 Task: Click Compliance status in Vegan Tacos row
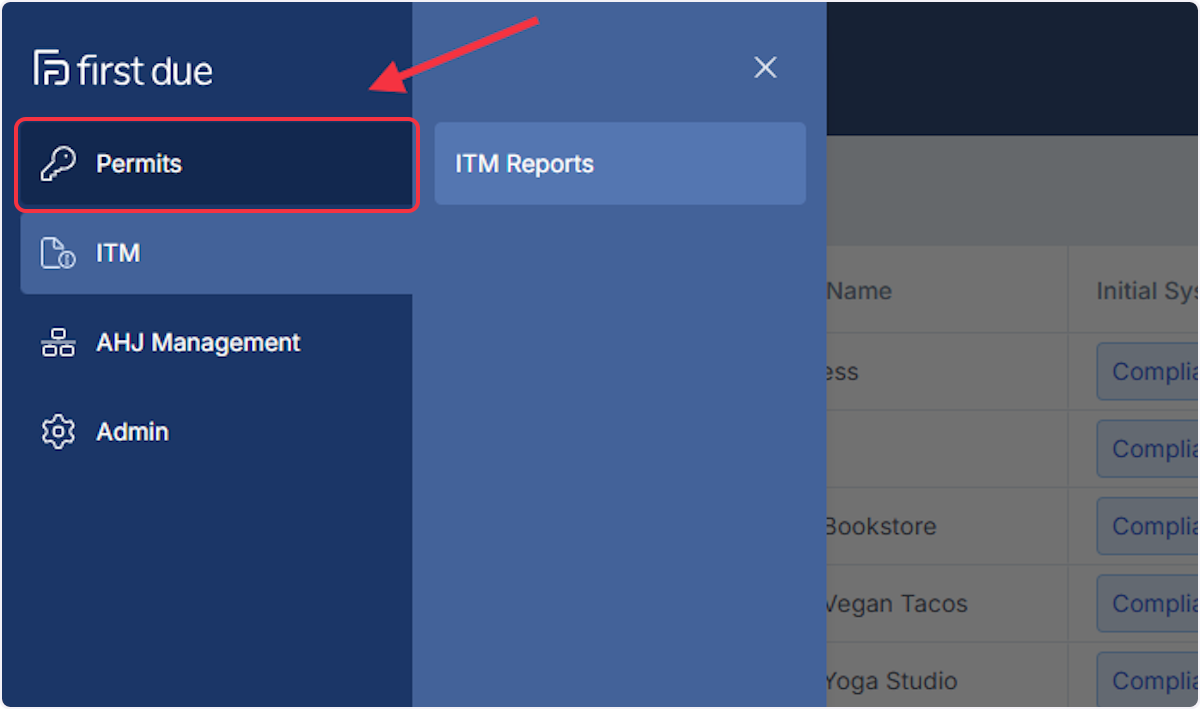coord(1147,603)
